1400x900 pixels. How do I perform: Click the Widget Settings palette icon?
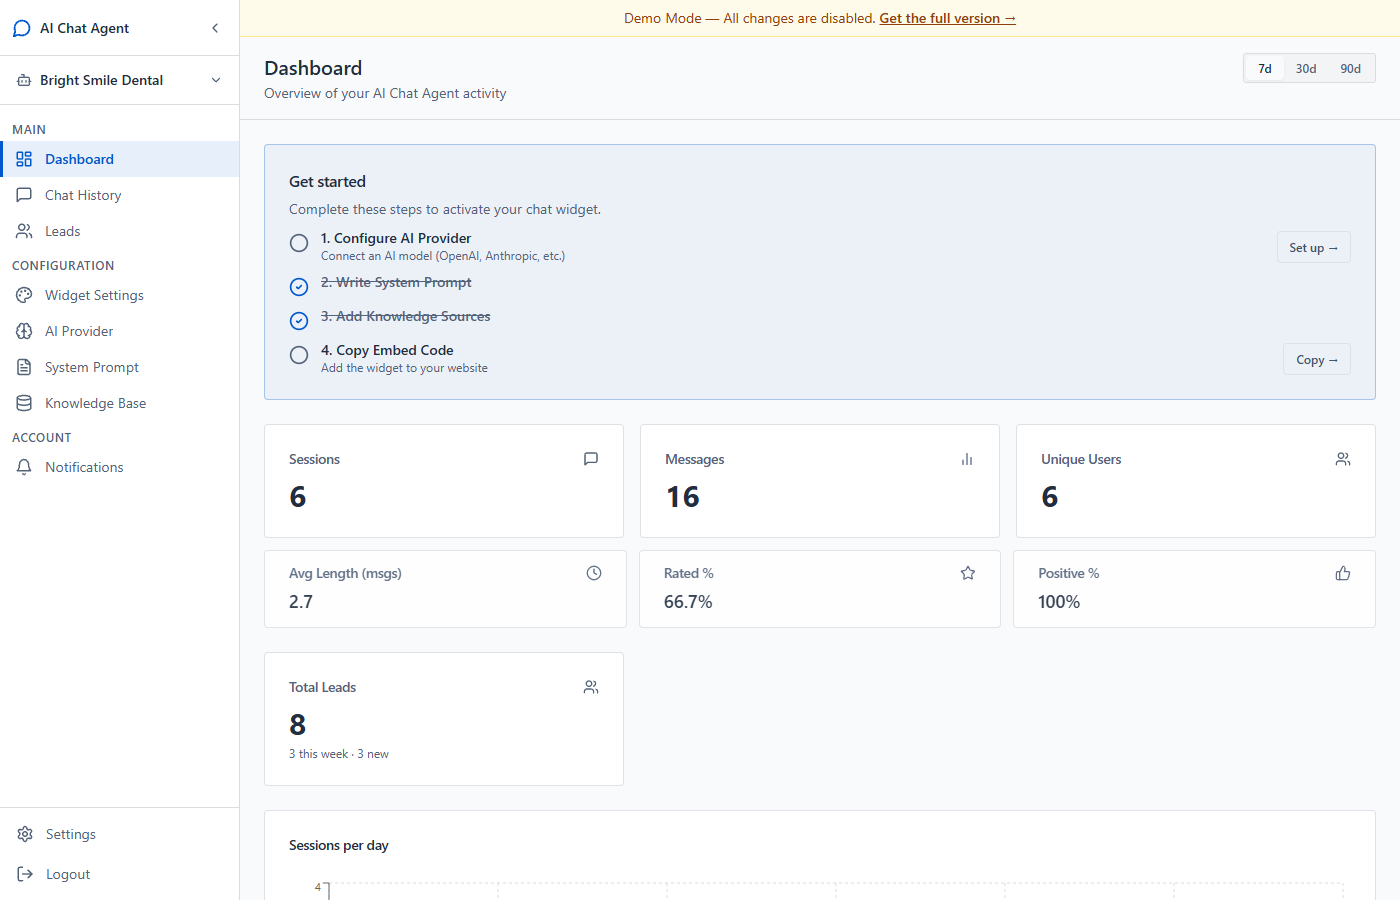click(24, 295)
